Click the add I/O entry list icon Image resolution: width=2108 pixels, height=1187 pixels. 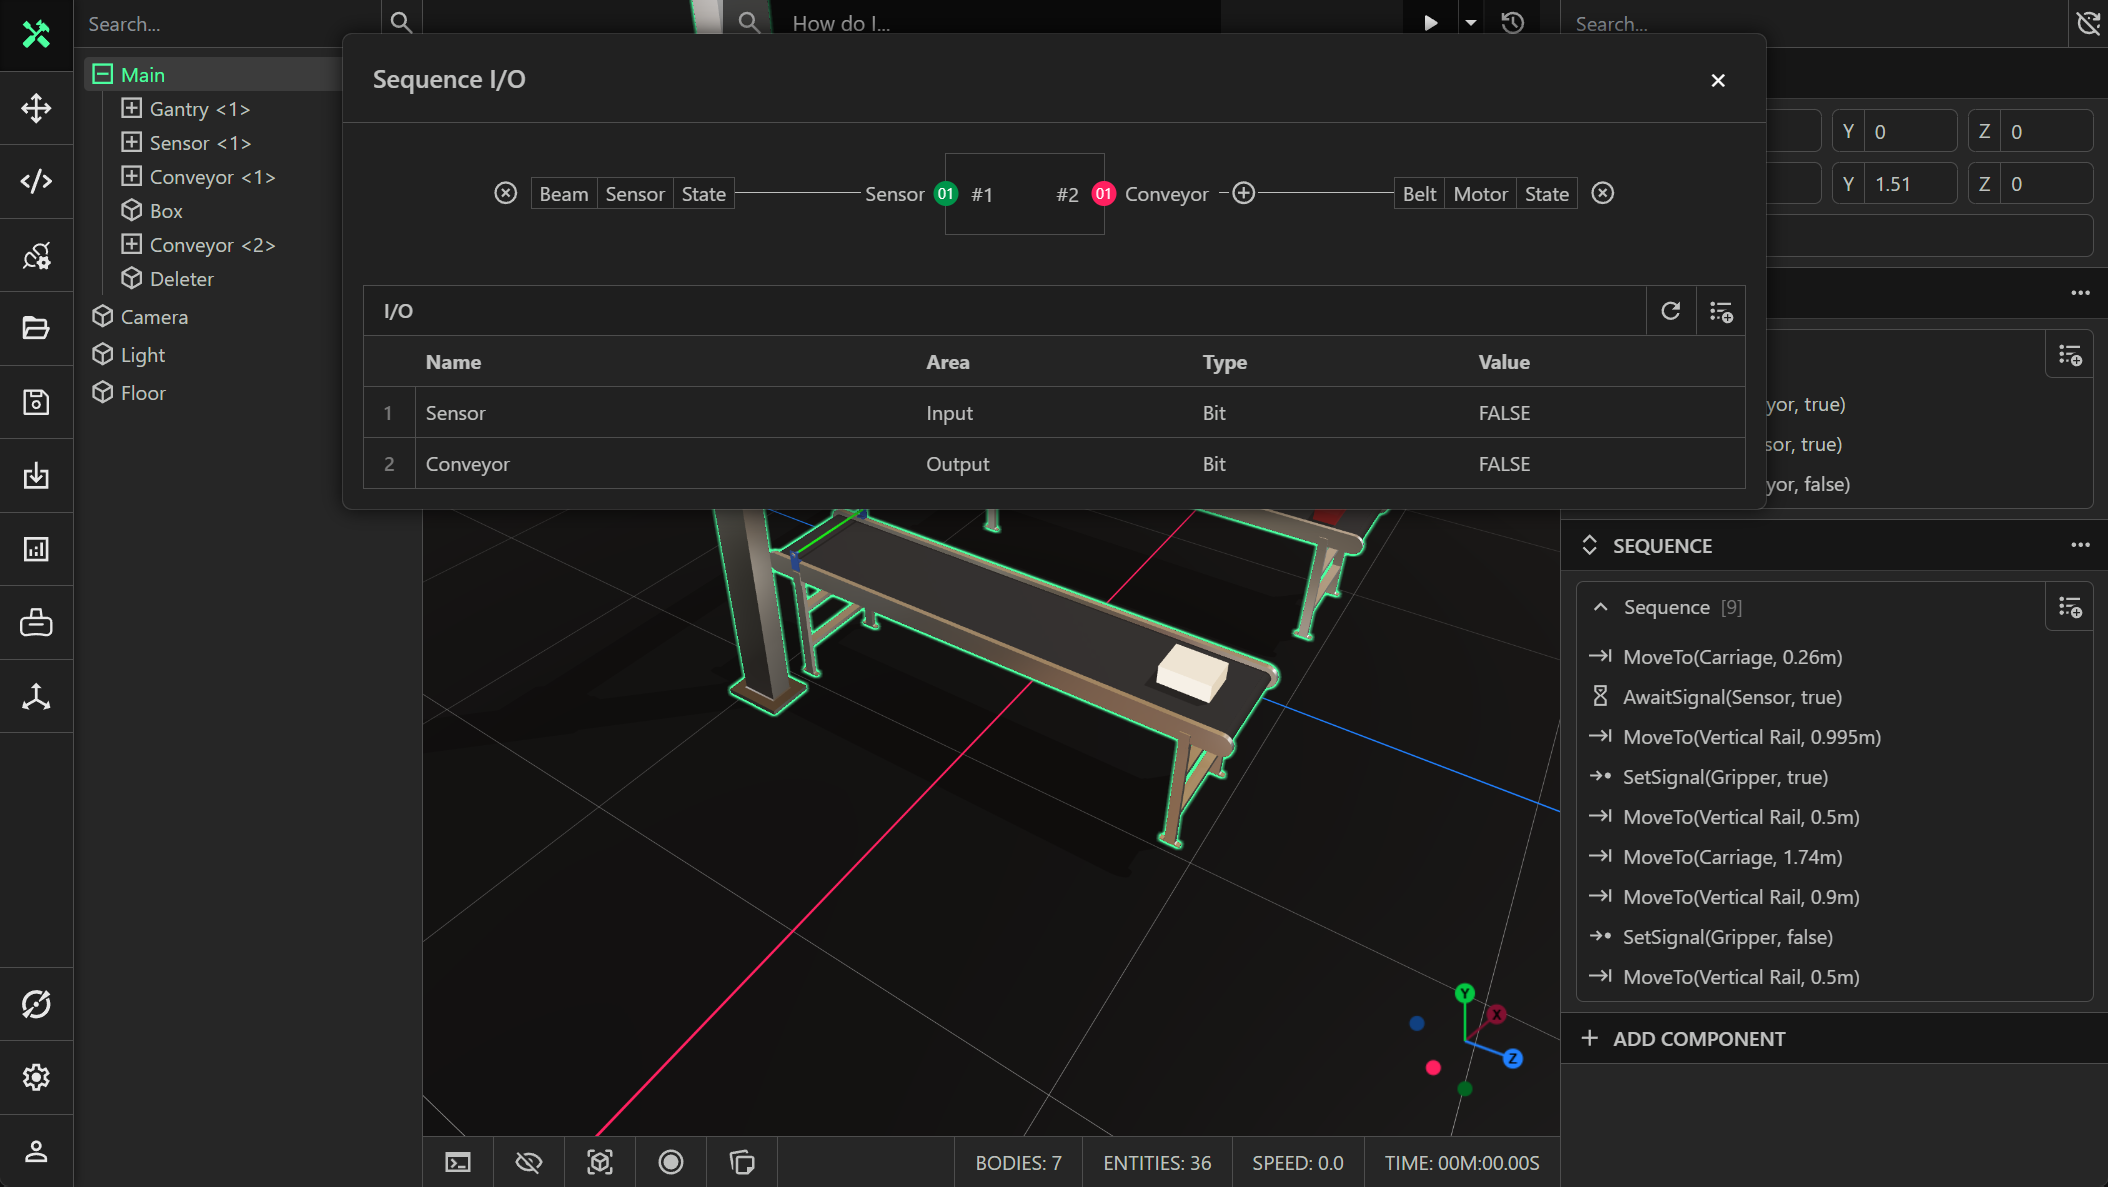1720,312
